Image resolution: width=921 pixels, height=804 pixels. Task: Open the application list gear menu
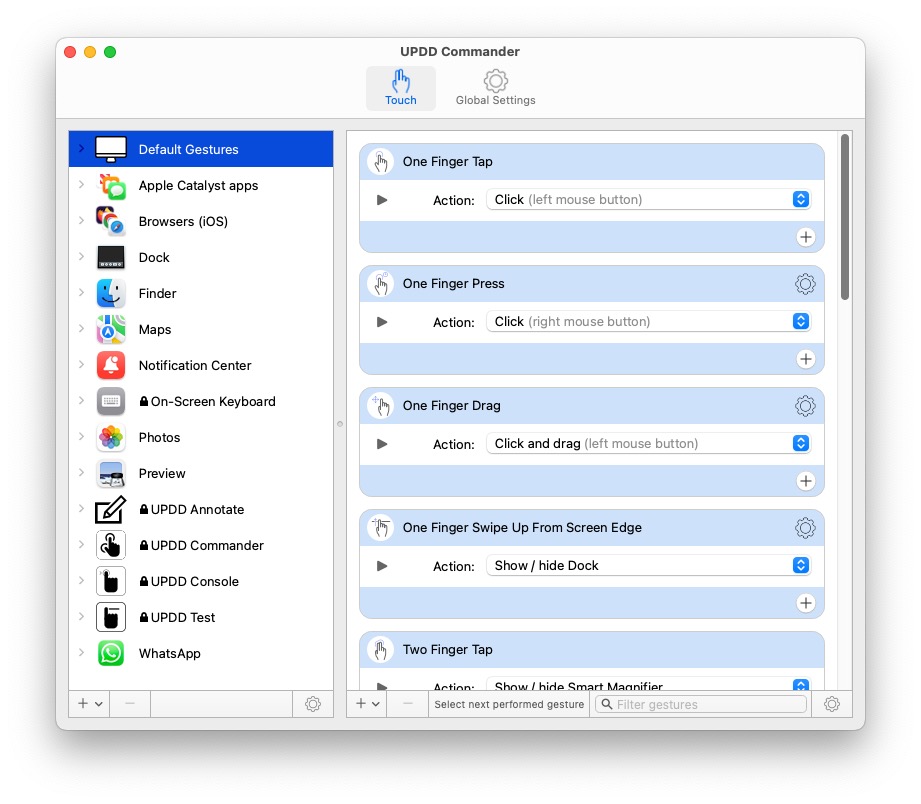pos(312,704)
